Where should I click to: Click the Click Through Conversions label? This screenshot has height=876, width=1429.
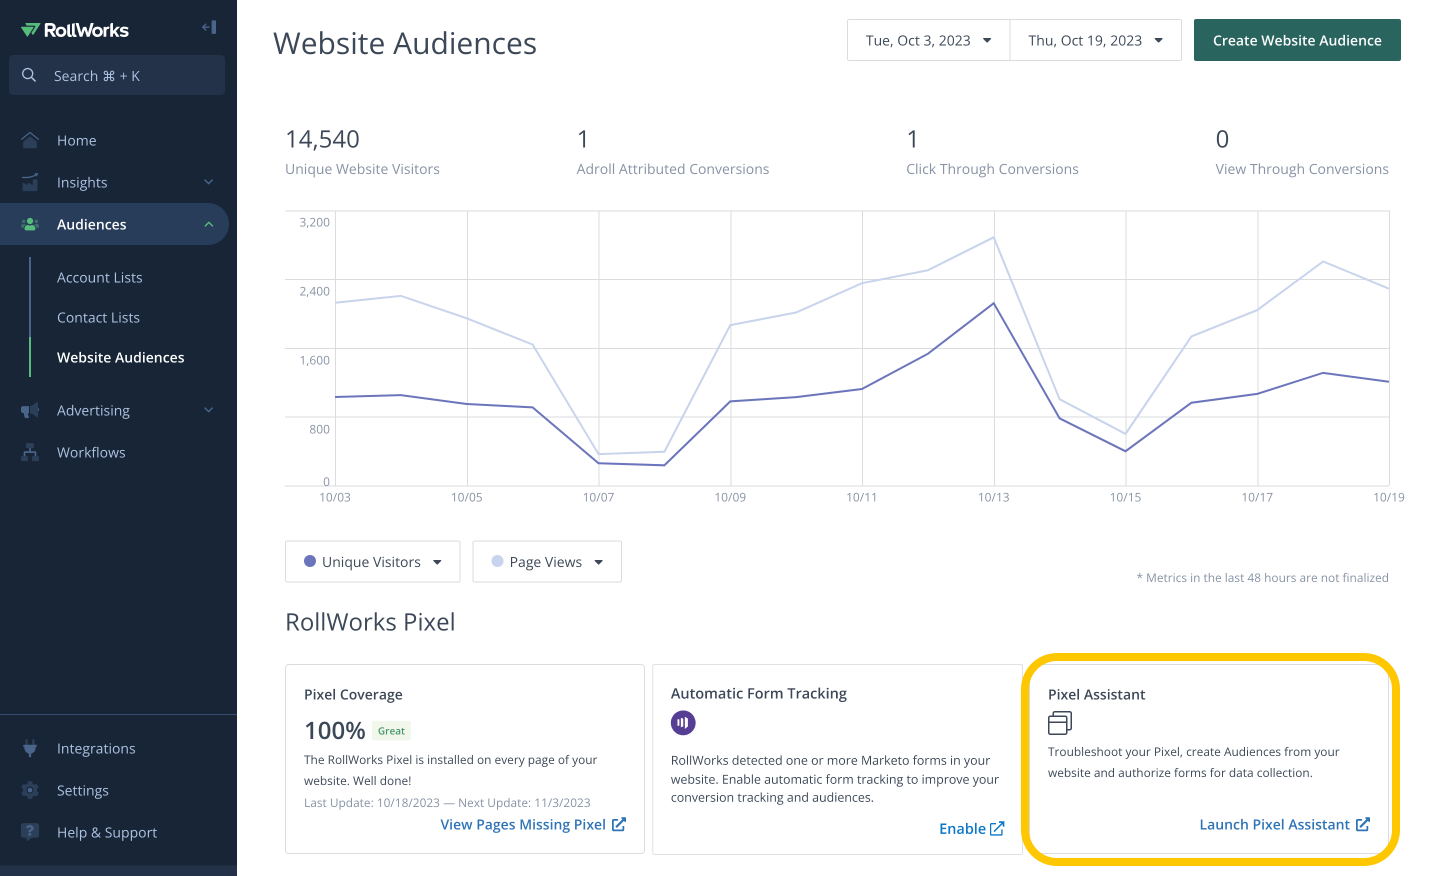[992, 169]
